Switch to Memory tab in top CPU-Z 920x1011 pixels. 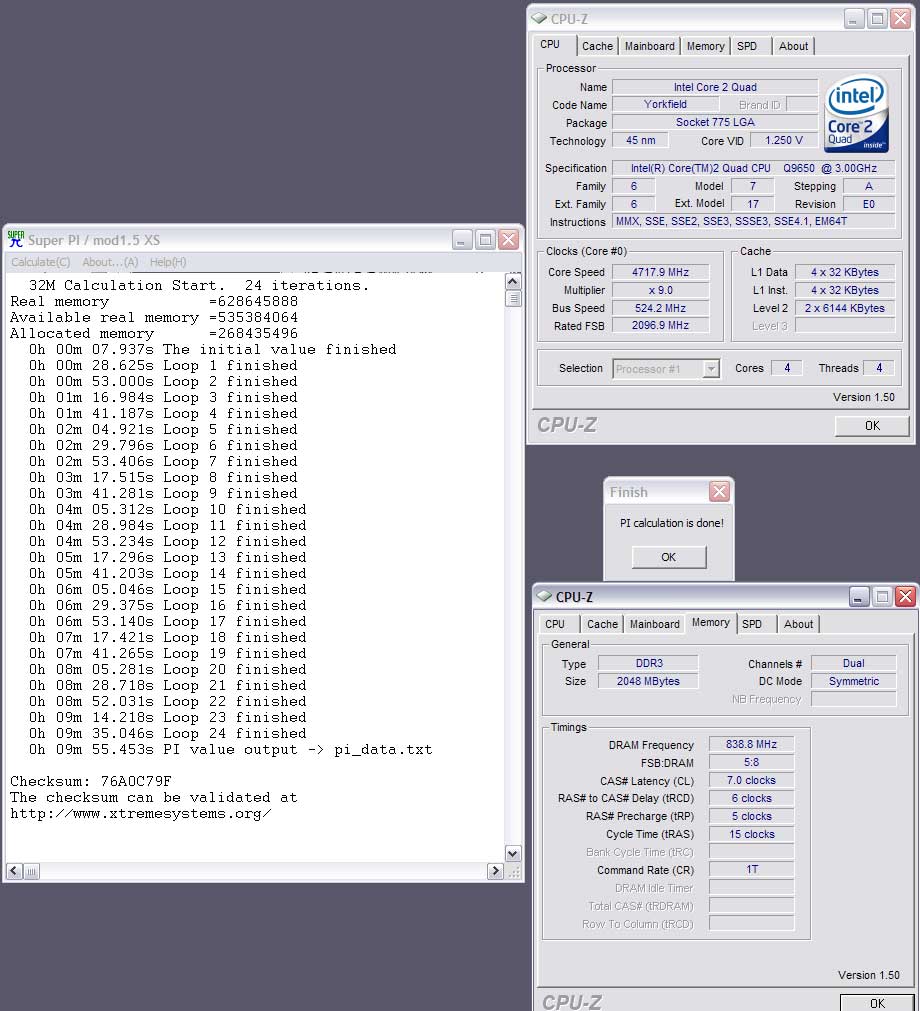[x=705, y=46]
